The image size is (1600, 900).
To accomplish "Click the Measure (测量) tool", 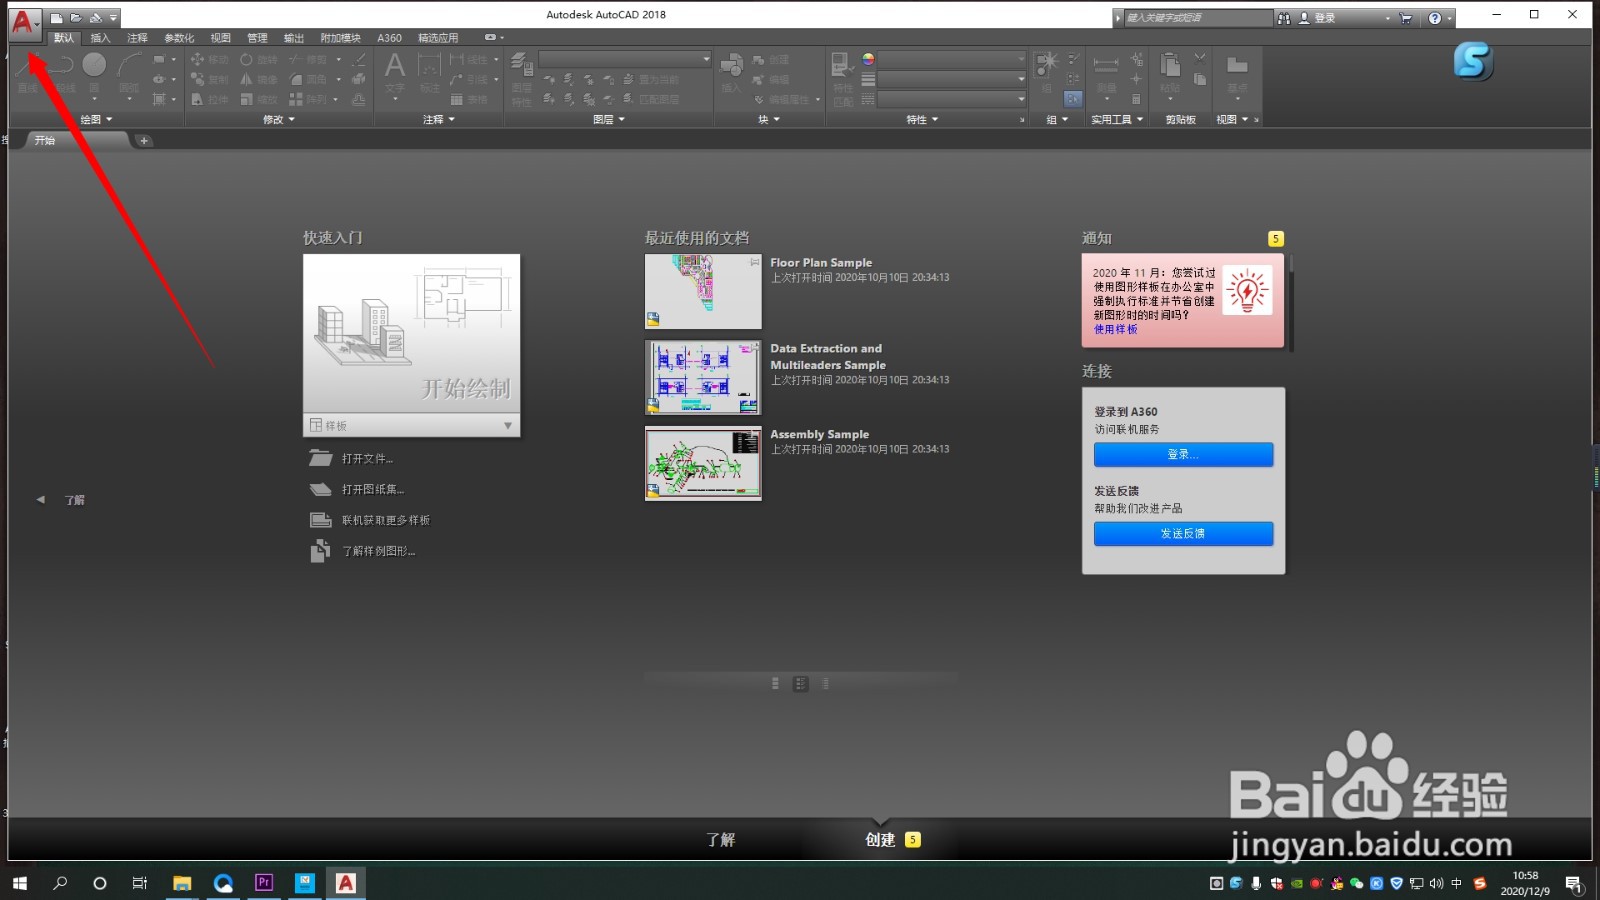I will coord(1106,72).
